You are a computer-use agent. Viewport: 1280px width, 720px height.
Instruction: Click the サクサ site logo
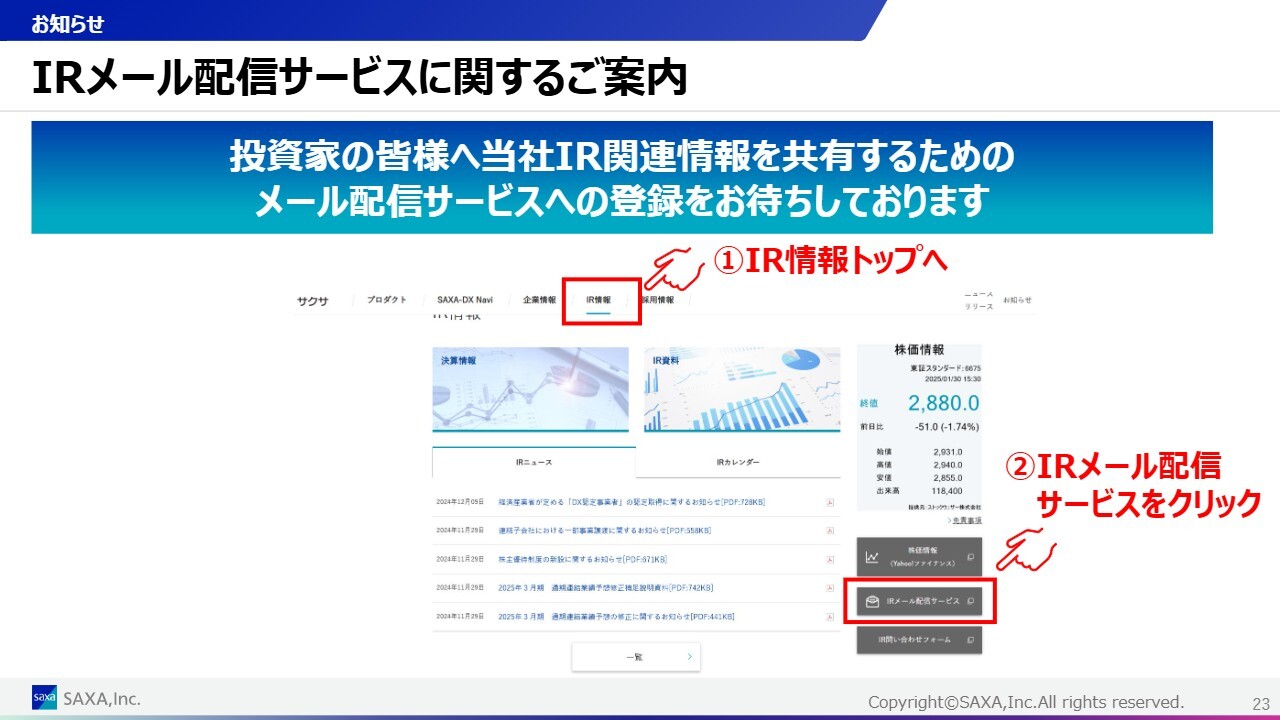pyautogui.click(x=312, y=301)
